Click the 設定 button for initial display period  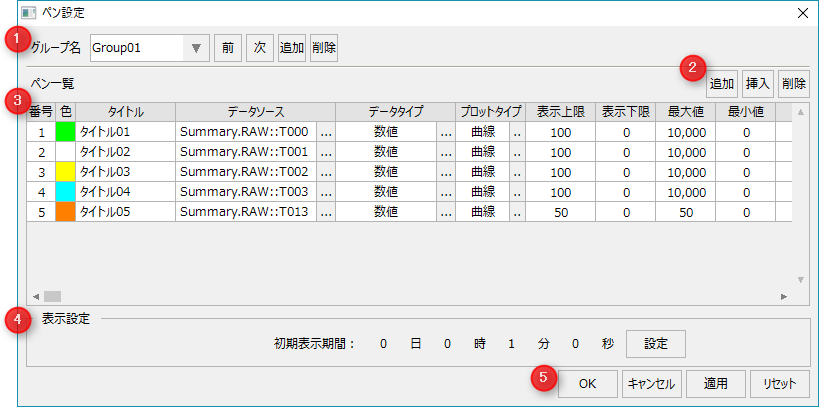coord(655,343)
